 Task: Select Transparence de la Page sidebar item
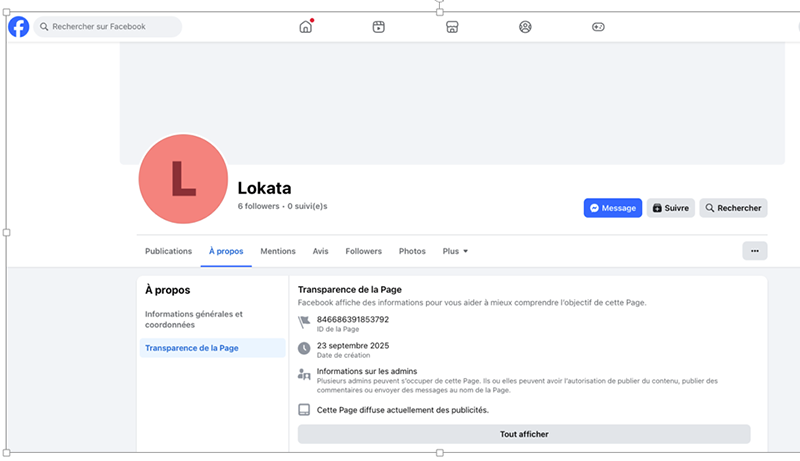[x=212, y=348]
